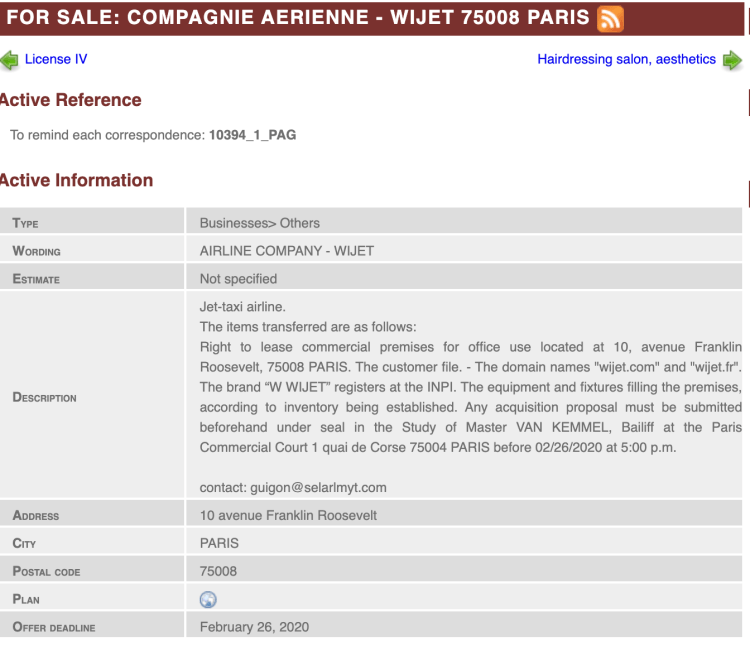Click the February 26, 2020 deadline value
Screen dimensions: 750x646
[254, 627]
